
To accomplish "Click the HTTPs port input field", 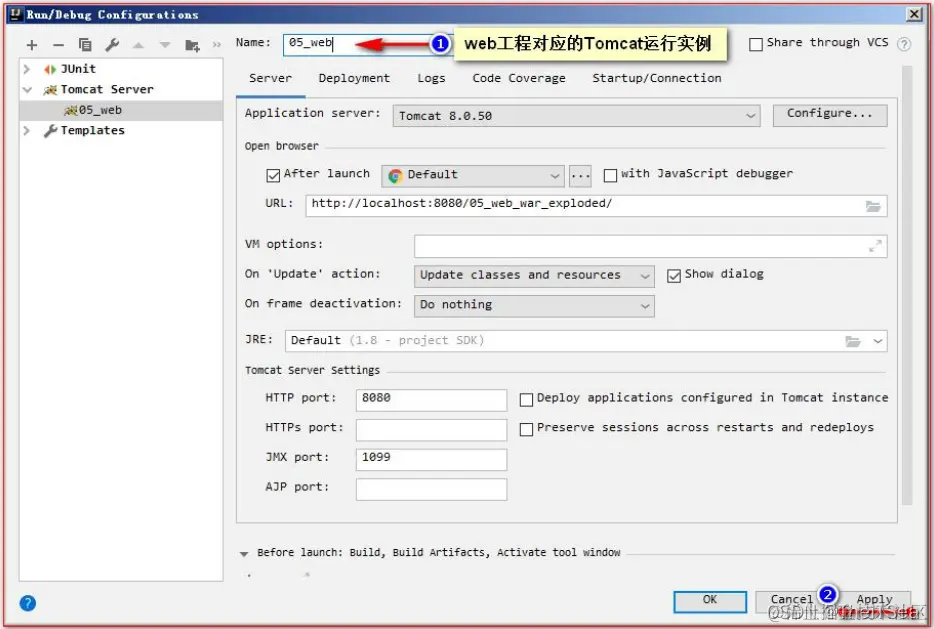I will pyautogui.click(x=431, y=429).
